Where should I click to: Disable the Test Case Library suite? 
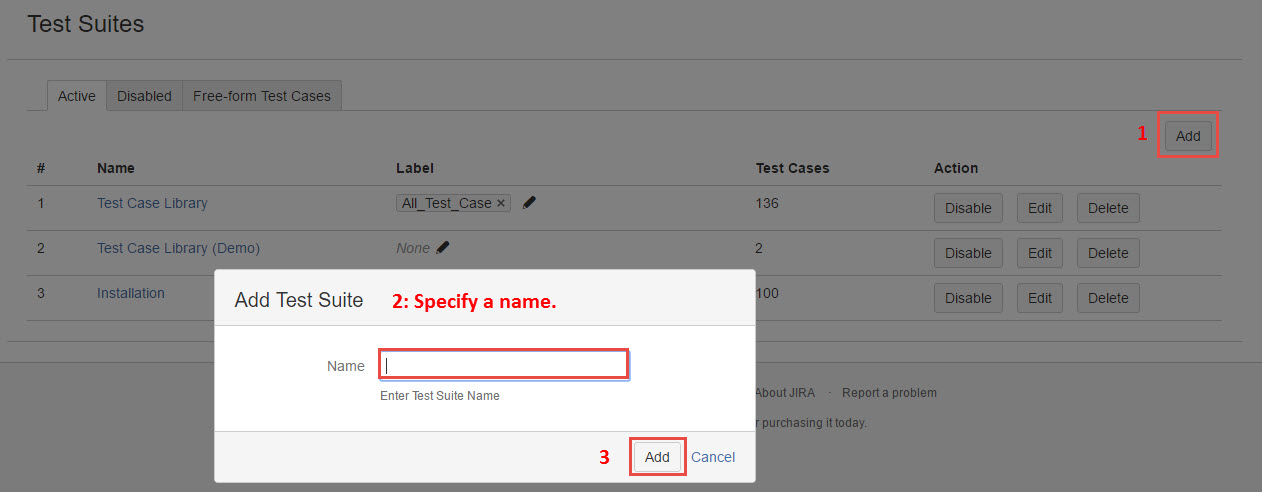point(968,208)
